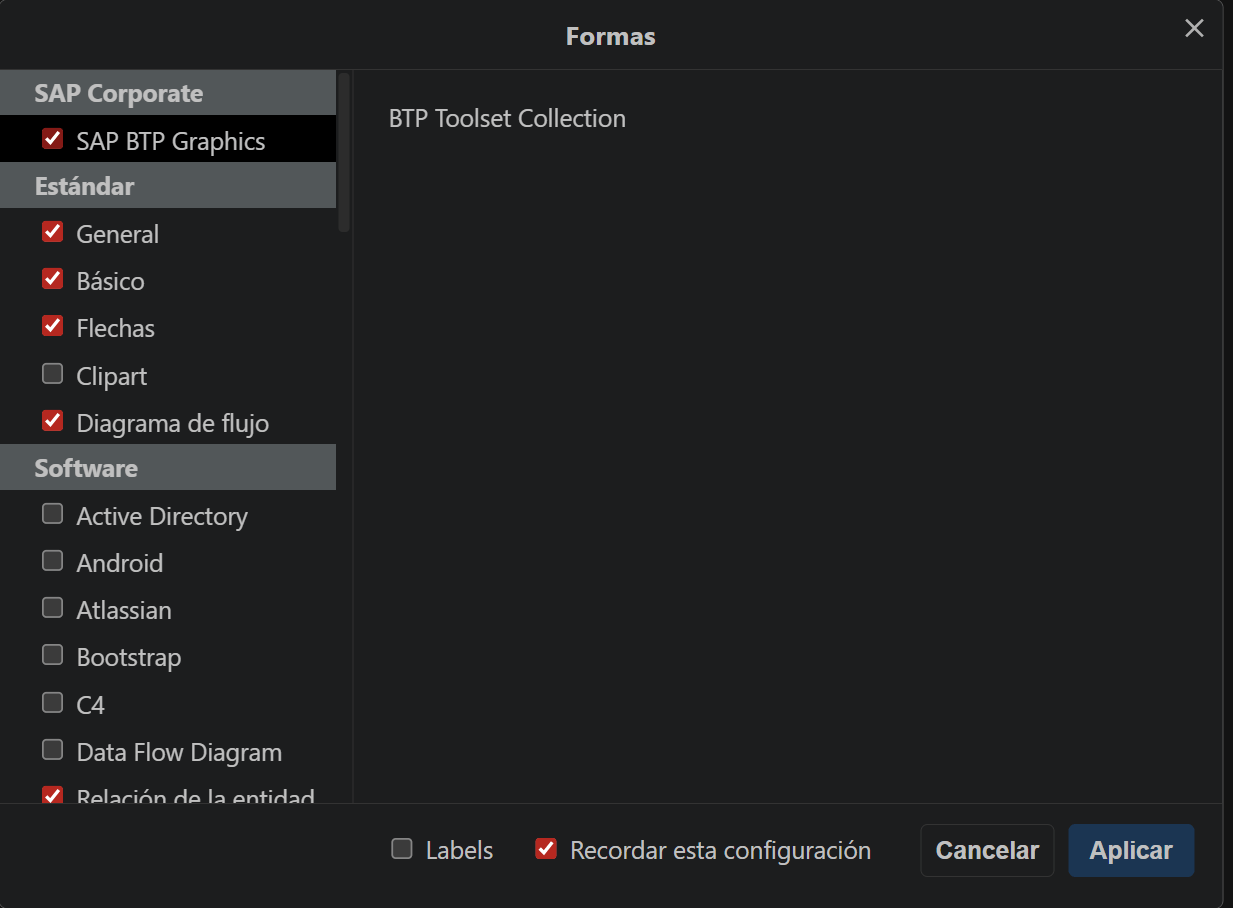Screen dimensions: 1233x908
Task: Click the Aplicar button
Action: [x=1130, y=850]
